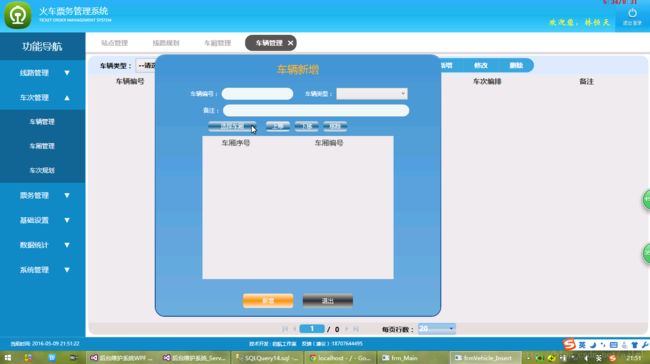Click the moon icon on IME bar
The image size is (650, 364).
coord(593,345)
